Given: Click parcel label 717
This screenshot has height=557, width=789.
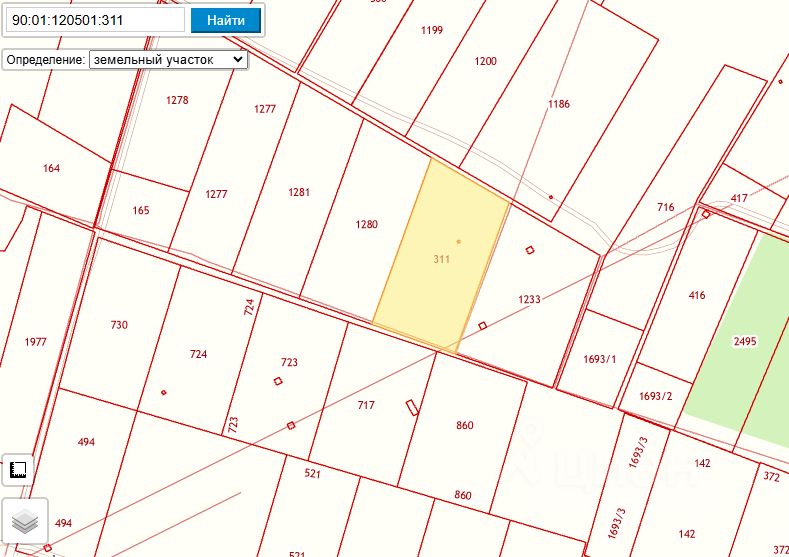Looking at the screenshot, I should pos(366,405).
